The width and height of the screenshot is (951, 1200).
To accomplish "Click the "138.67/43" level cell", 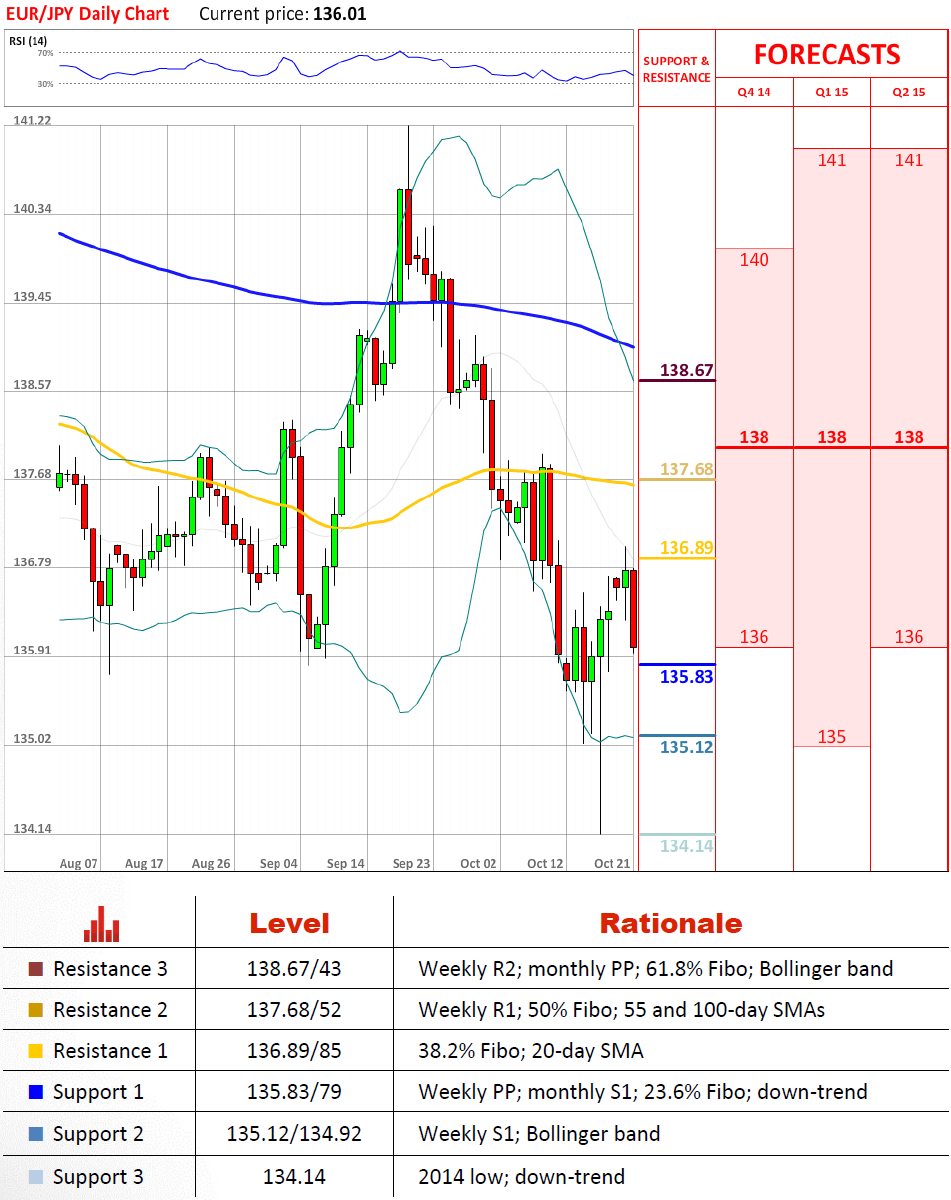I will click(x=294, y=969).
